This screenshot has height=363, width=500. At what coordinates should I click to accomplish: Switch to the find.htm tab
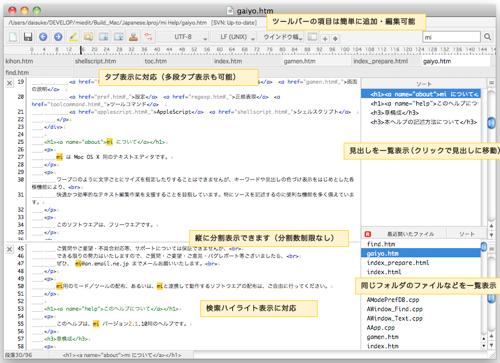(x=38, y=72)
